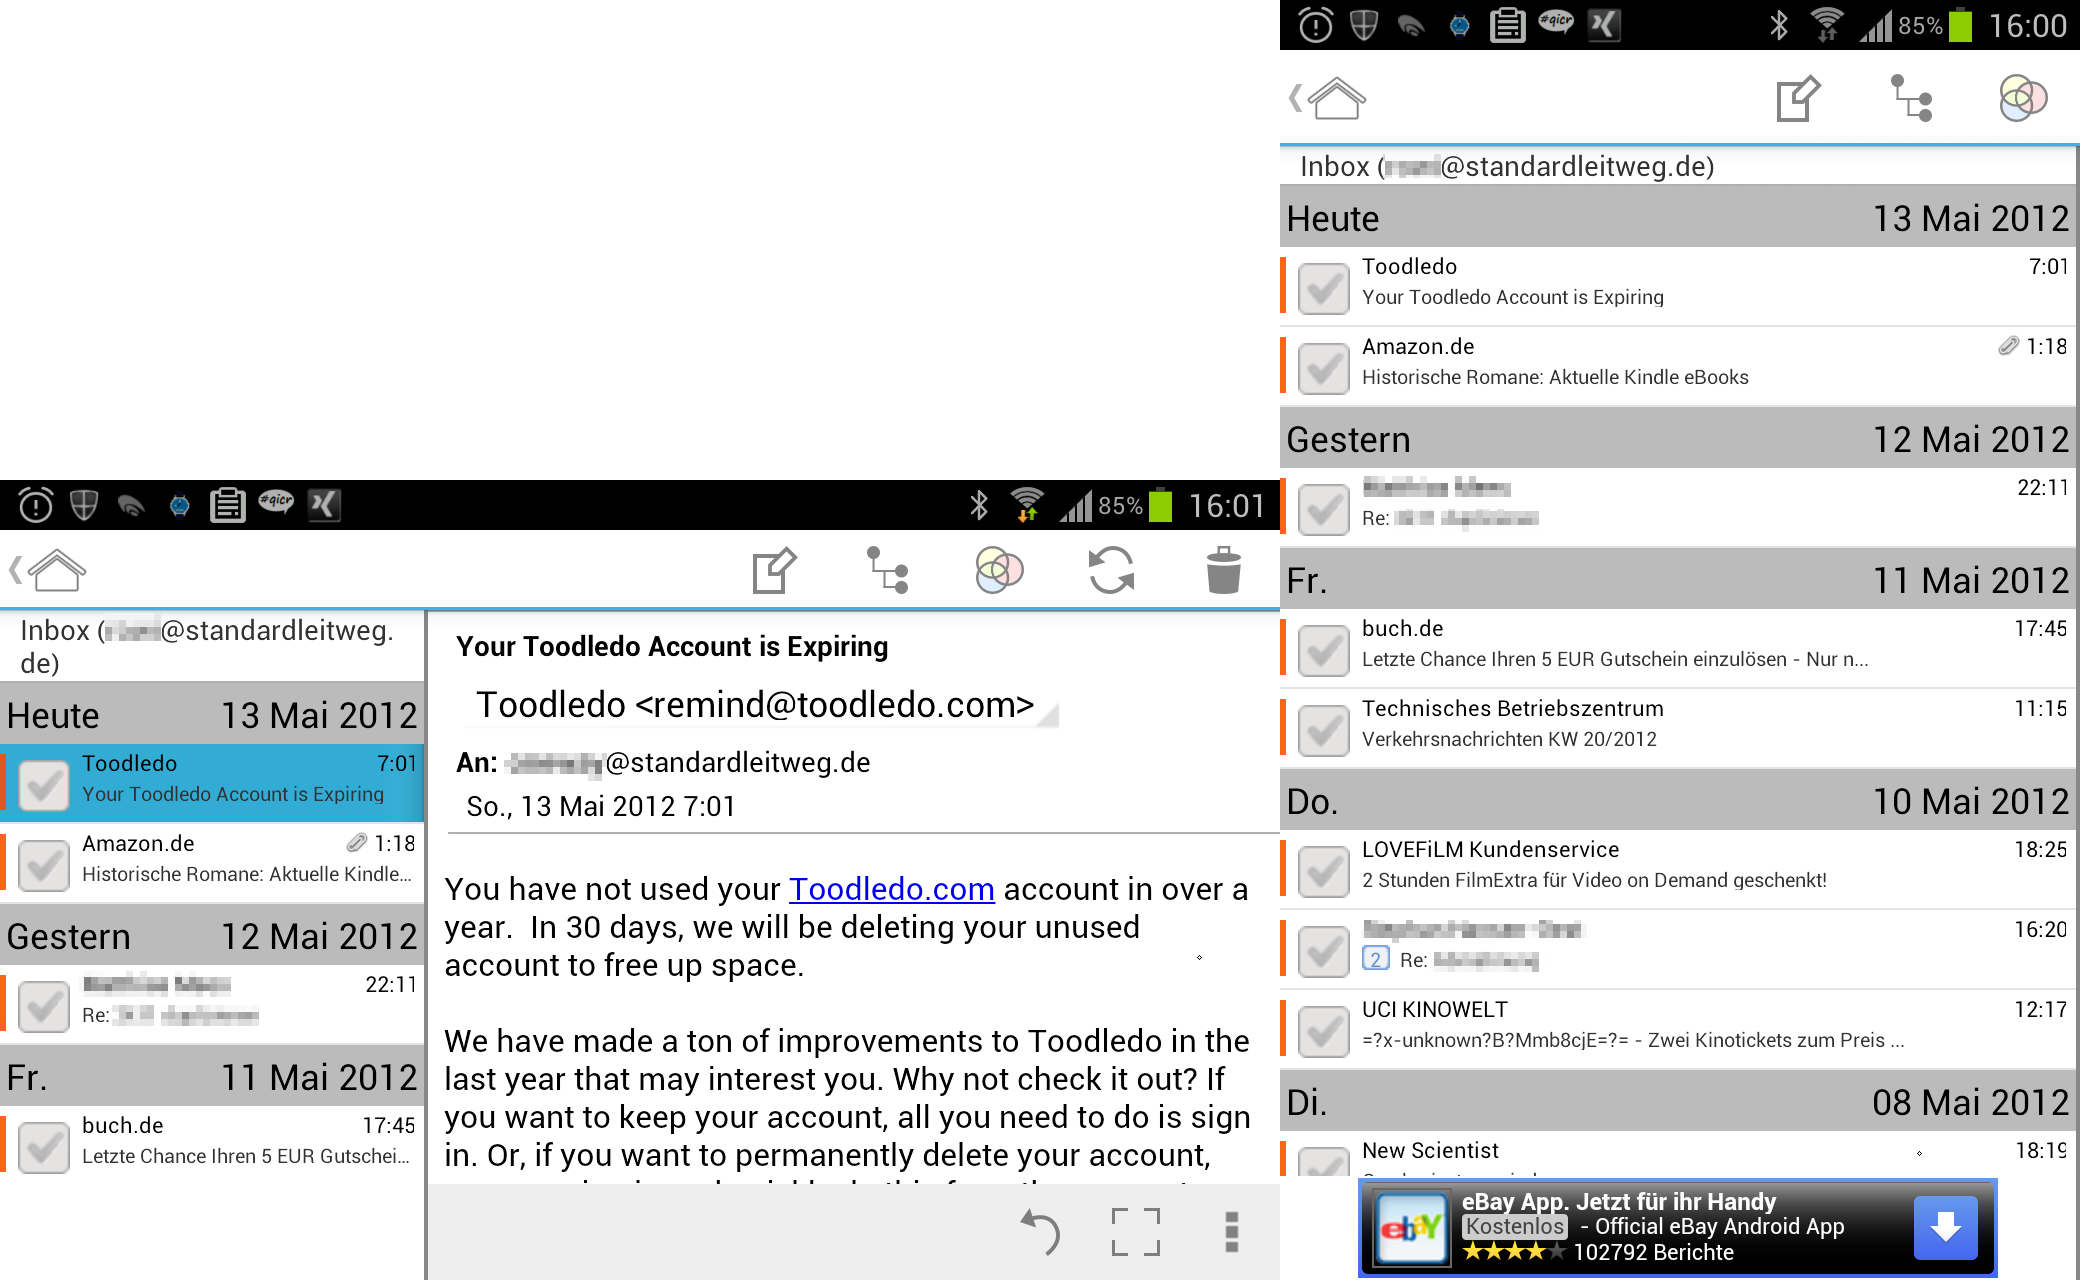Tap home icon in left screen toolbar
This screenshot has width=2080, height=1280.
point(58,571)
